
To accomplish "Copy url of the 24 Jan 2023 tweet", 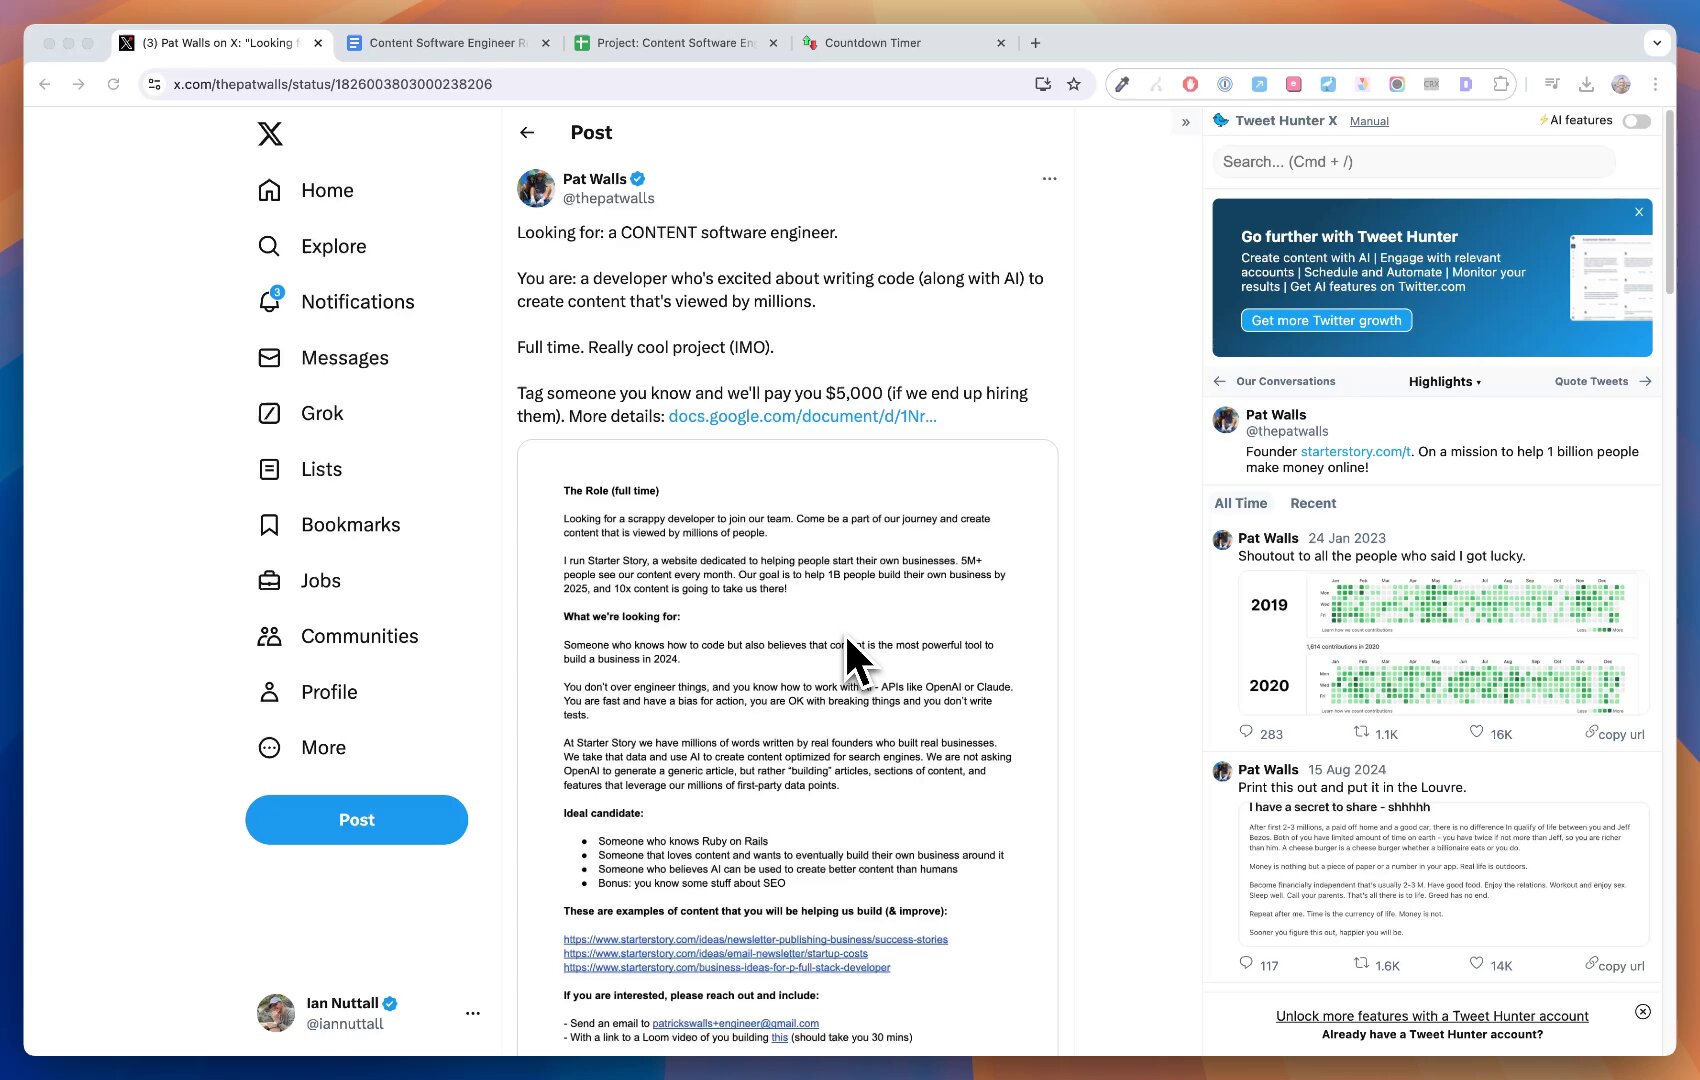I will (1615, 734).
